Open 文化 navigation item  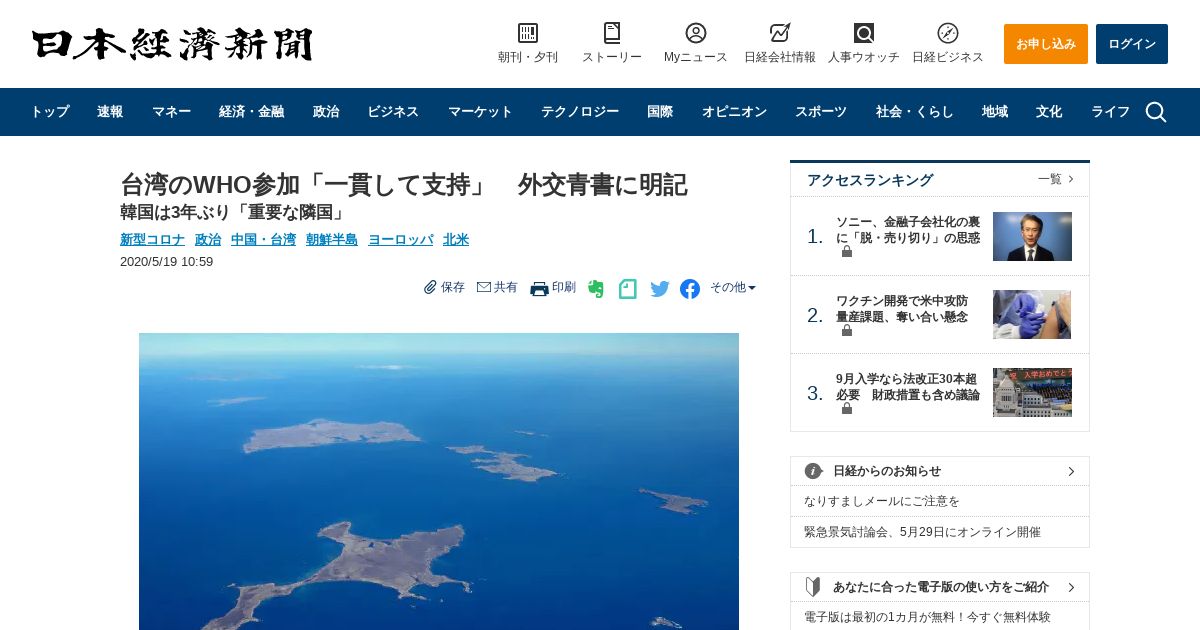[x=1049, y=112]
